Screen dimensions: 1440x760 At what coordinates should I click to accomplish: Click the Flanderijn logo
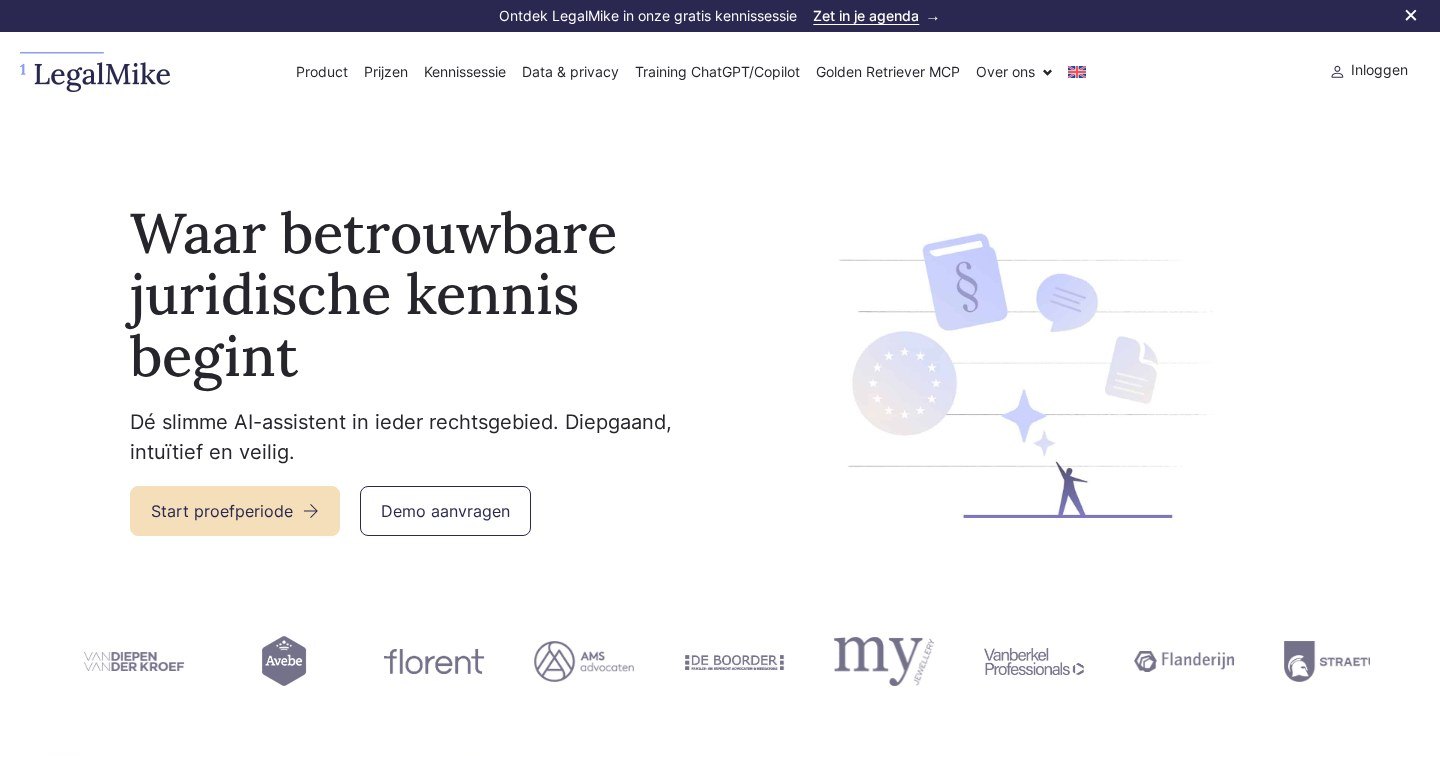coord(1184,661)
